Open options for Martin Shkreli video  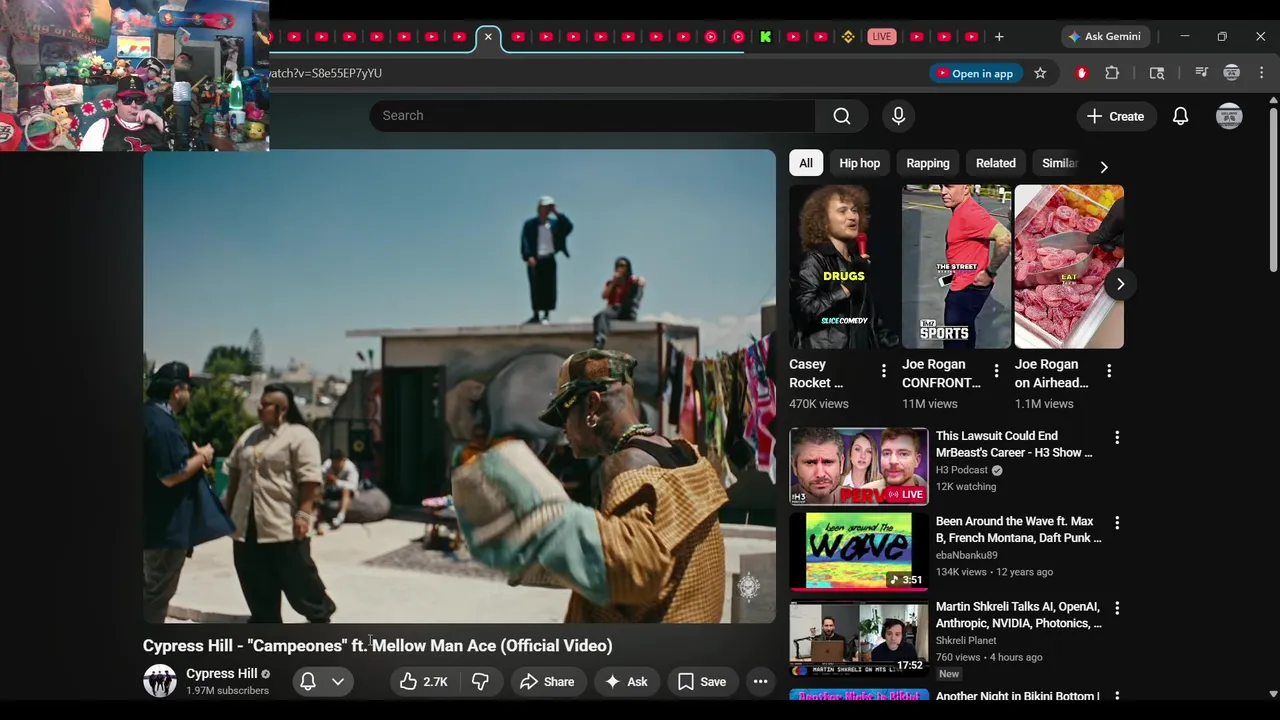(x=1117, y=608)
